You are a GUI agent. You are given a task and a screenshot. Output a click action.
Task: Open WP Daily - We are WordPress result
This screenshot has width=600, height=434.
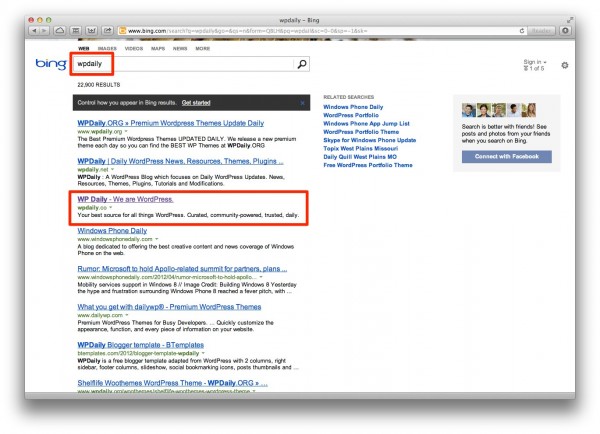(x=125, y=199)
